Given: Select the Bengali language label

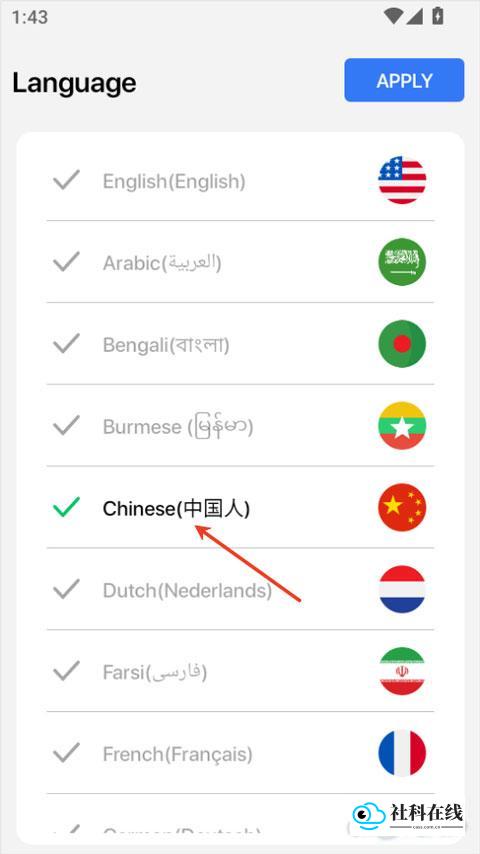Looking at the screenshot, I should 166,345.
